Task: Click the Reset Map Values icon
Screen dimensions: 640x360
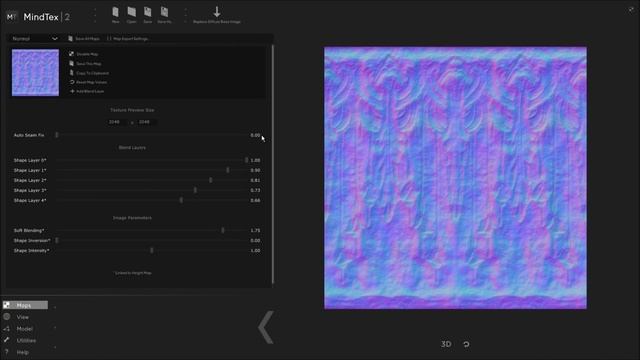Action: [x=72, y=82]
